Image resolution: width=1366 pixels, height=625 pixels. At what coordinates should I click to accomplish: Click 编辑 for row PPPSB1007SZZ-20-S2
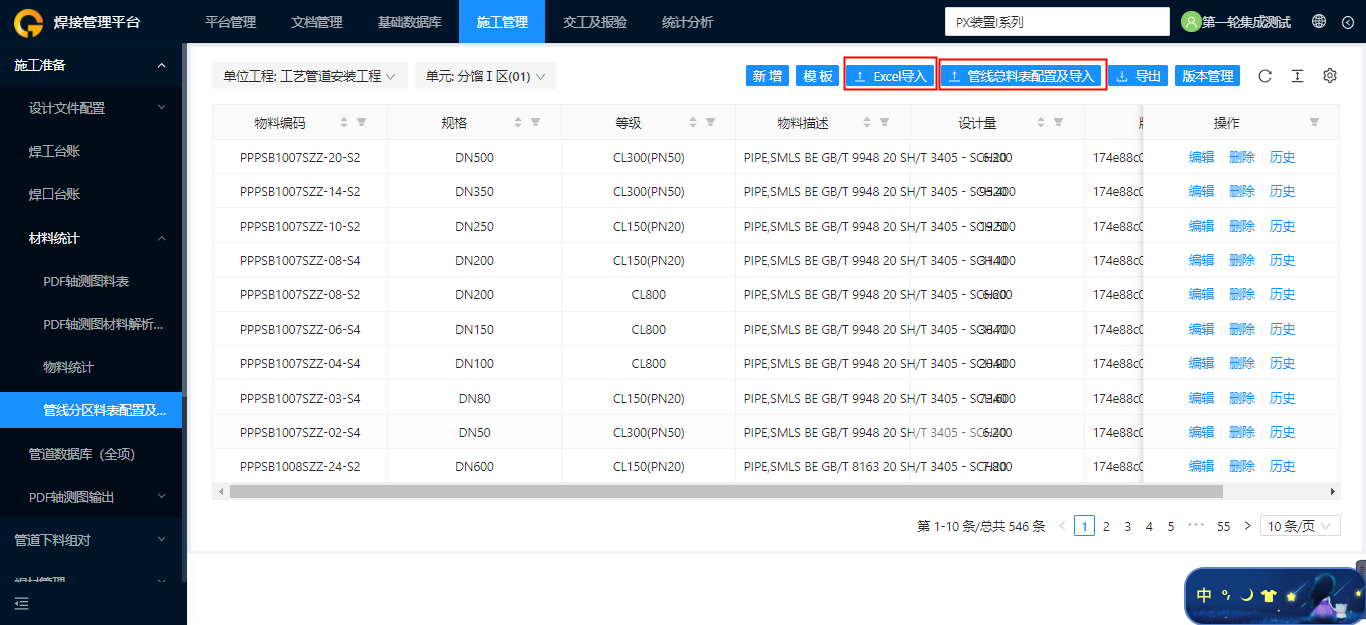pyautogui.click(x=1201, y=157)
